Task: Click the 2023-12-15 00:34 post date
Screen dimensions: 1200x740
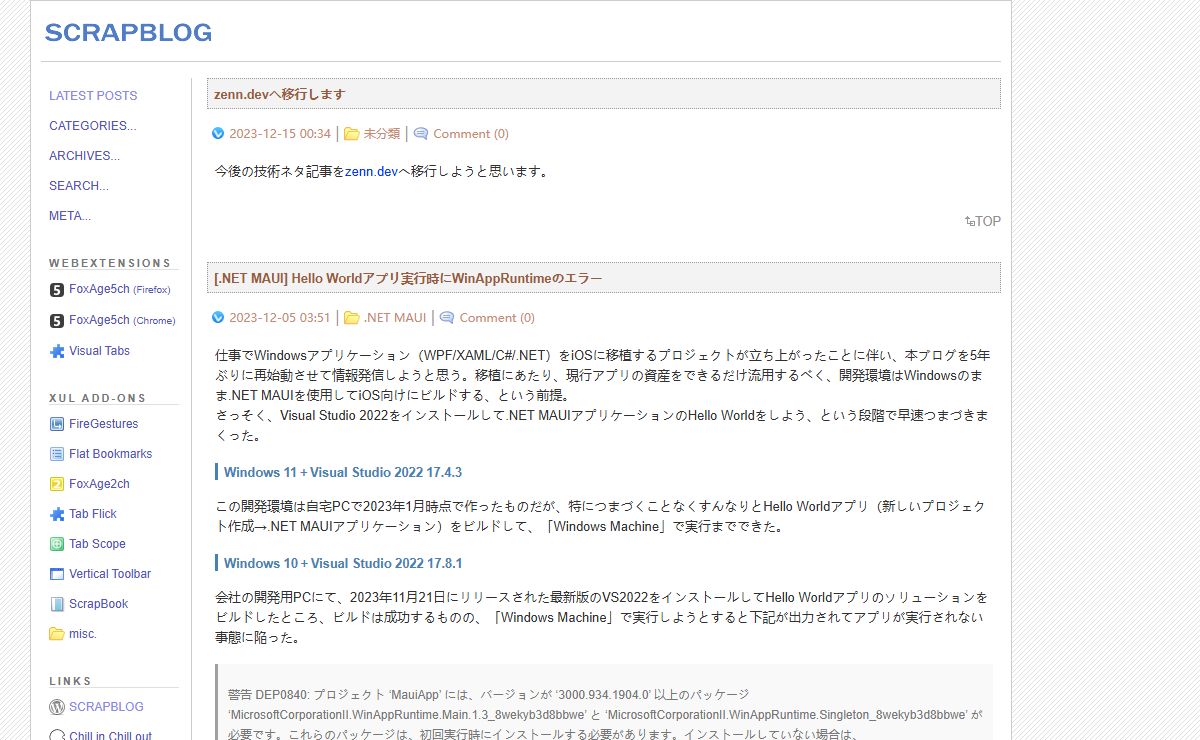Action: pos(280,133)
